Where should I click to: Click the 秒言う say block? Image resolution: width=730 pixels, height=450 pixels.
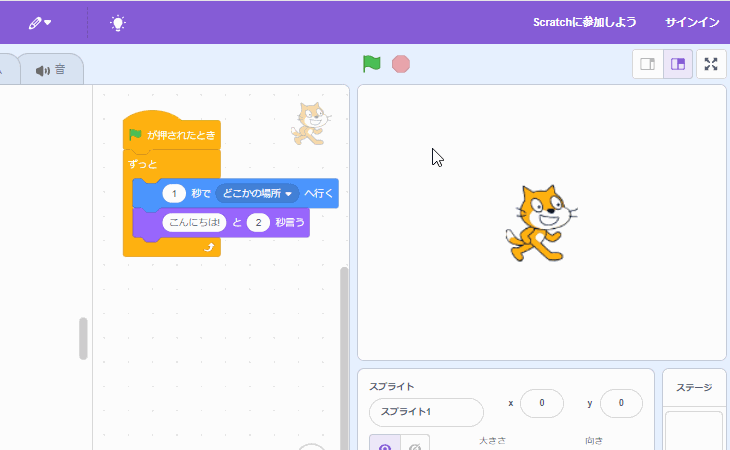coord(290,222)
